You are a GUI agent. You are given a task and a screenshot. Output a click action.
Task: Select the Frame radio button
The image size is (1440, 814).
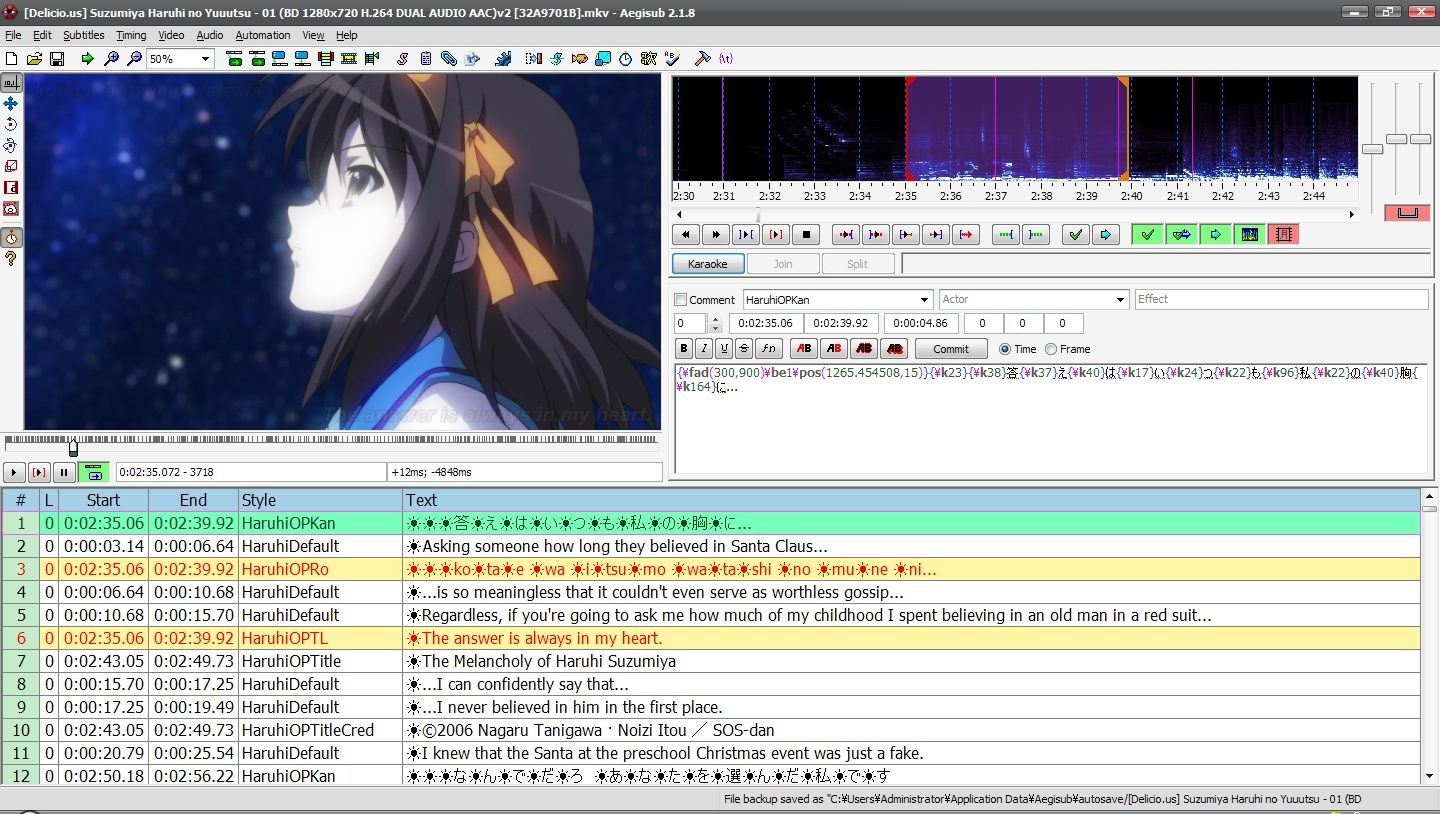[x=1051, y=349]
